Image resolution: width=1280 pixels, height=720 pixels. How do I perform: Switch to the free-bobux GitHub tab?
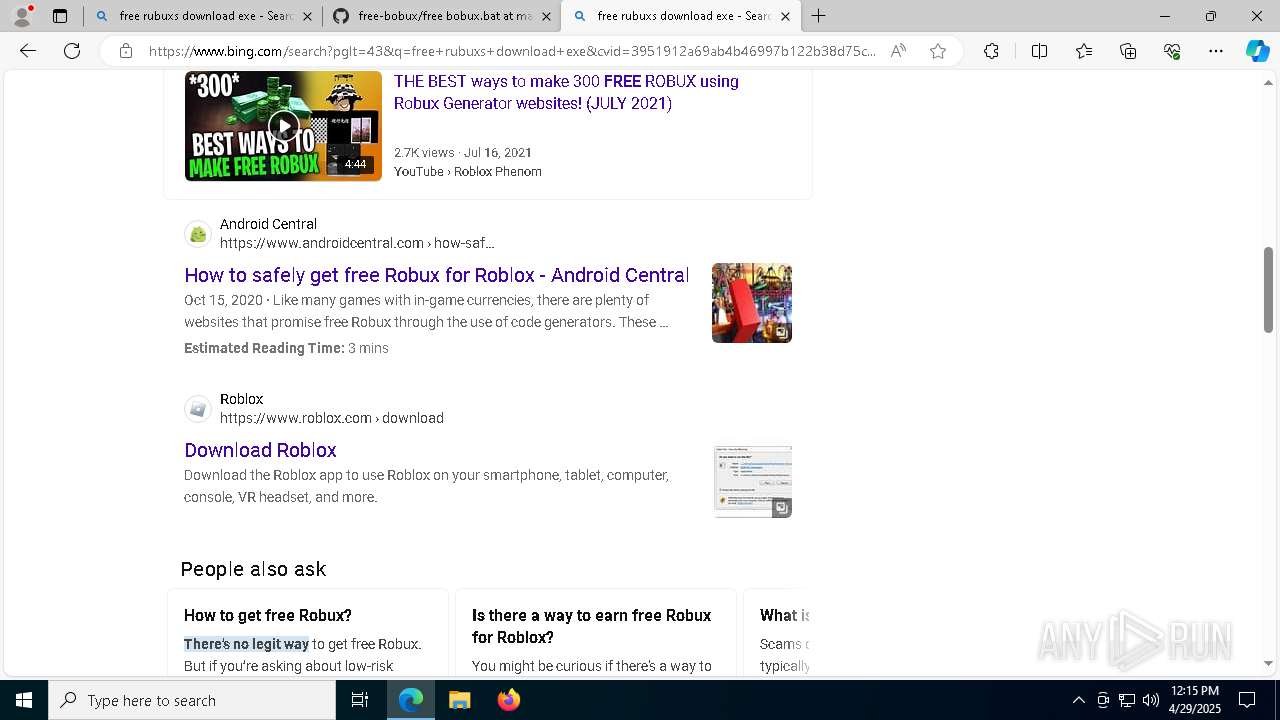pyautogui.click(x=441, y=16)
